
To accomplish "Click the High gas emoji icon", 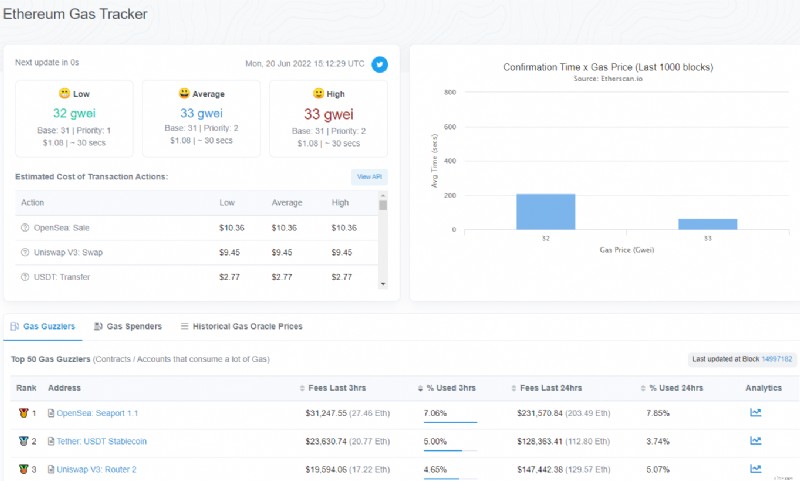I will 318,93.
